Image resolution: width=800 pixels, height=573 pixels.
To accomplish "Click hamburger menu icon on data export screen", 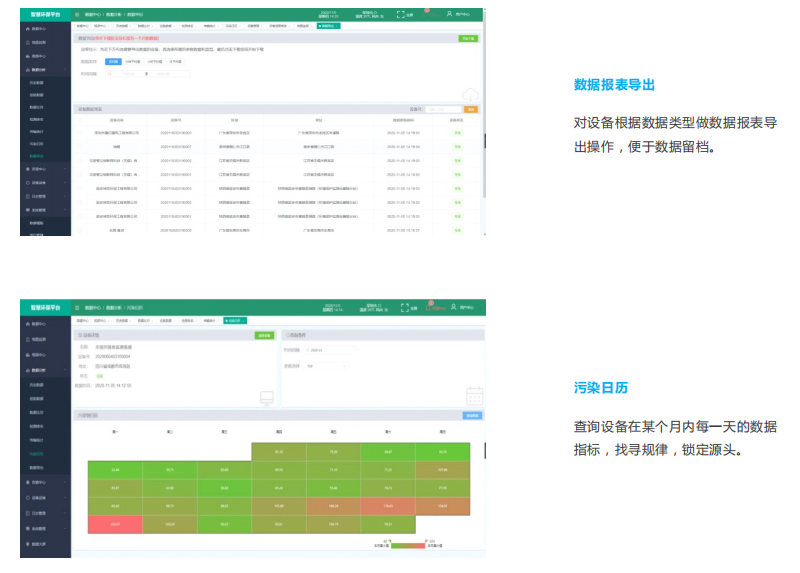I will 78,14.
